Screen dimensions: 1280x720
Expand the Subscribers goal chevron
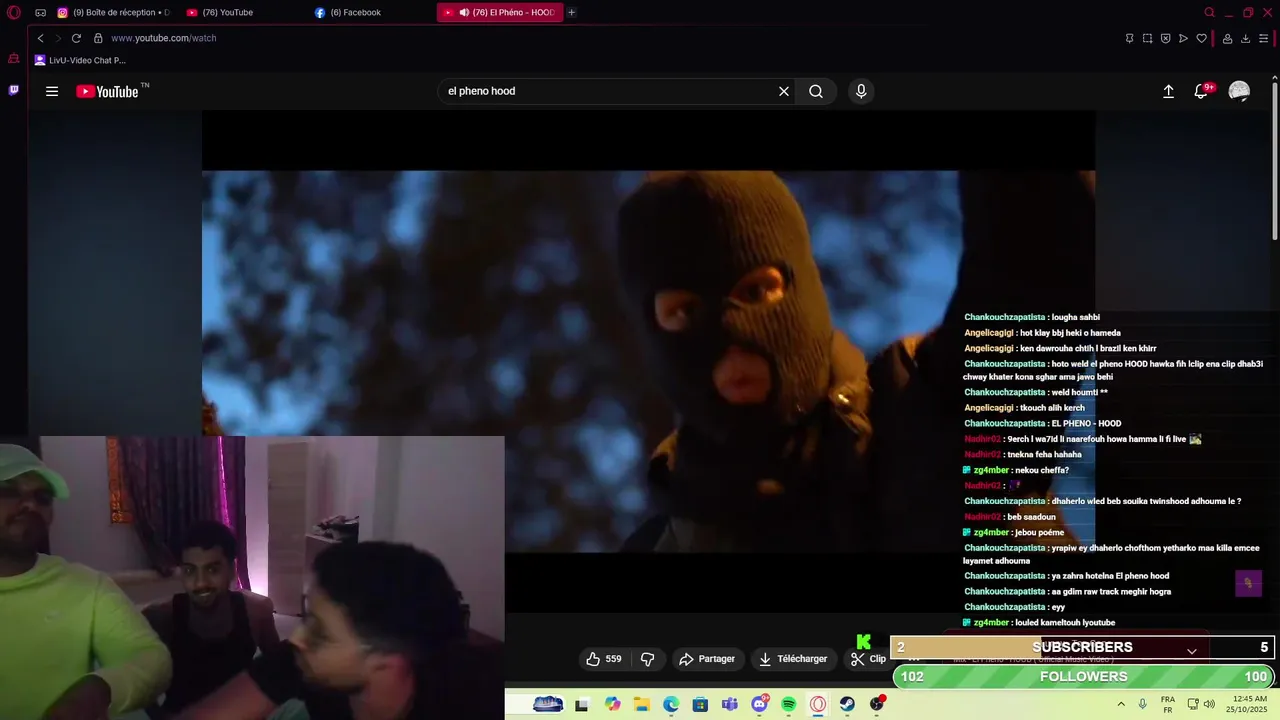[x=1191, y=651]
